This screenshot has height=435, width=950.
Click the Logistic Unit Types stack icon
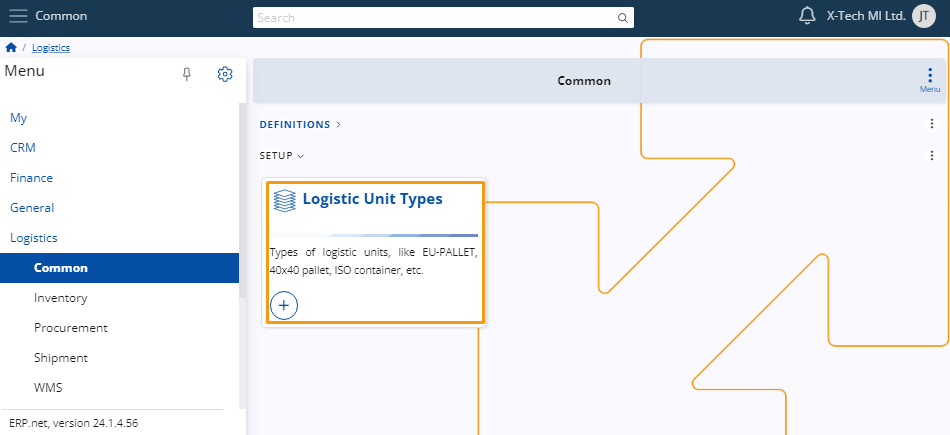[x=285, y=200]
